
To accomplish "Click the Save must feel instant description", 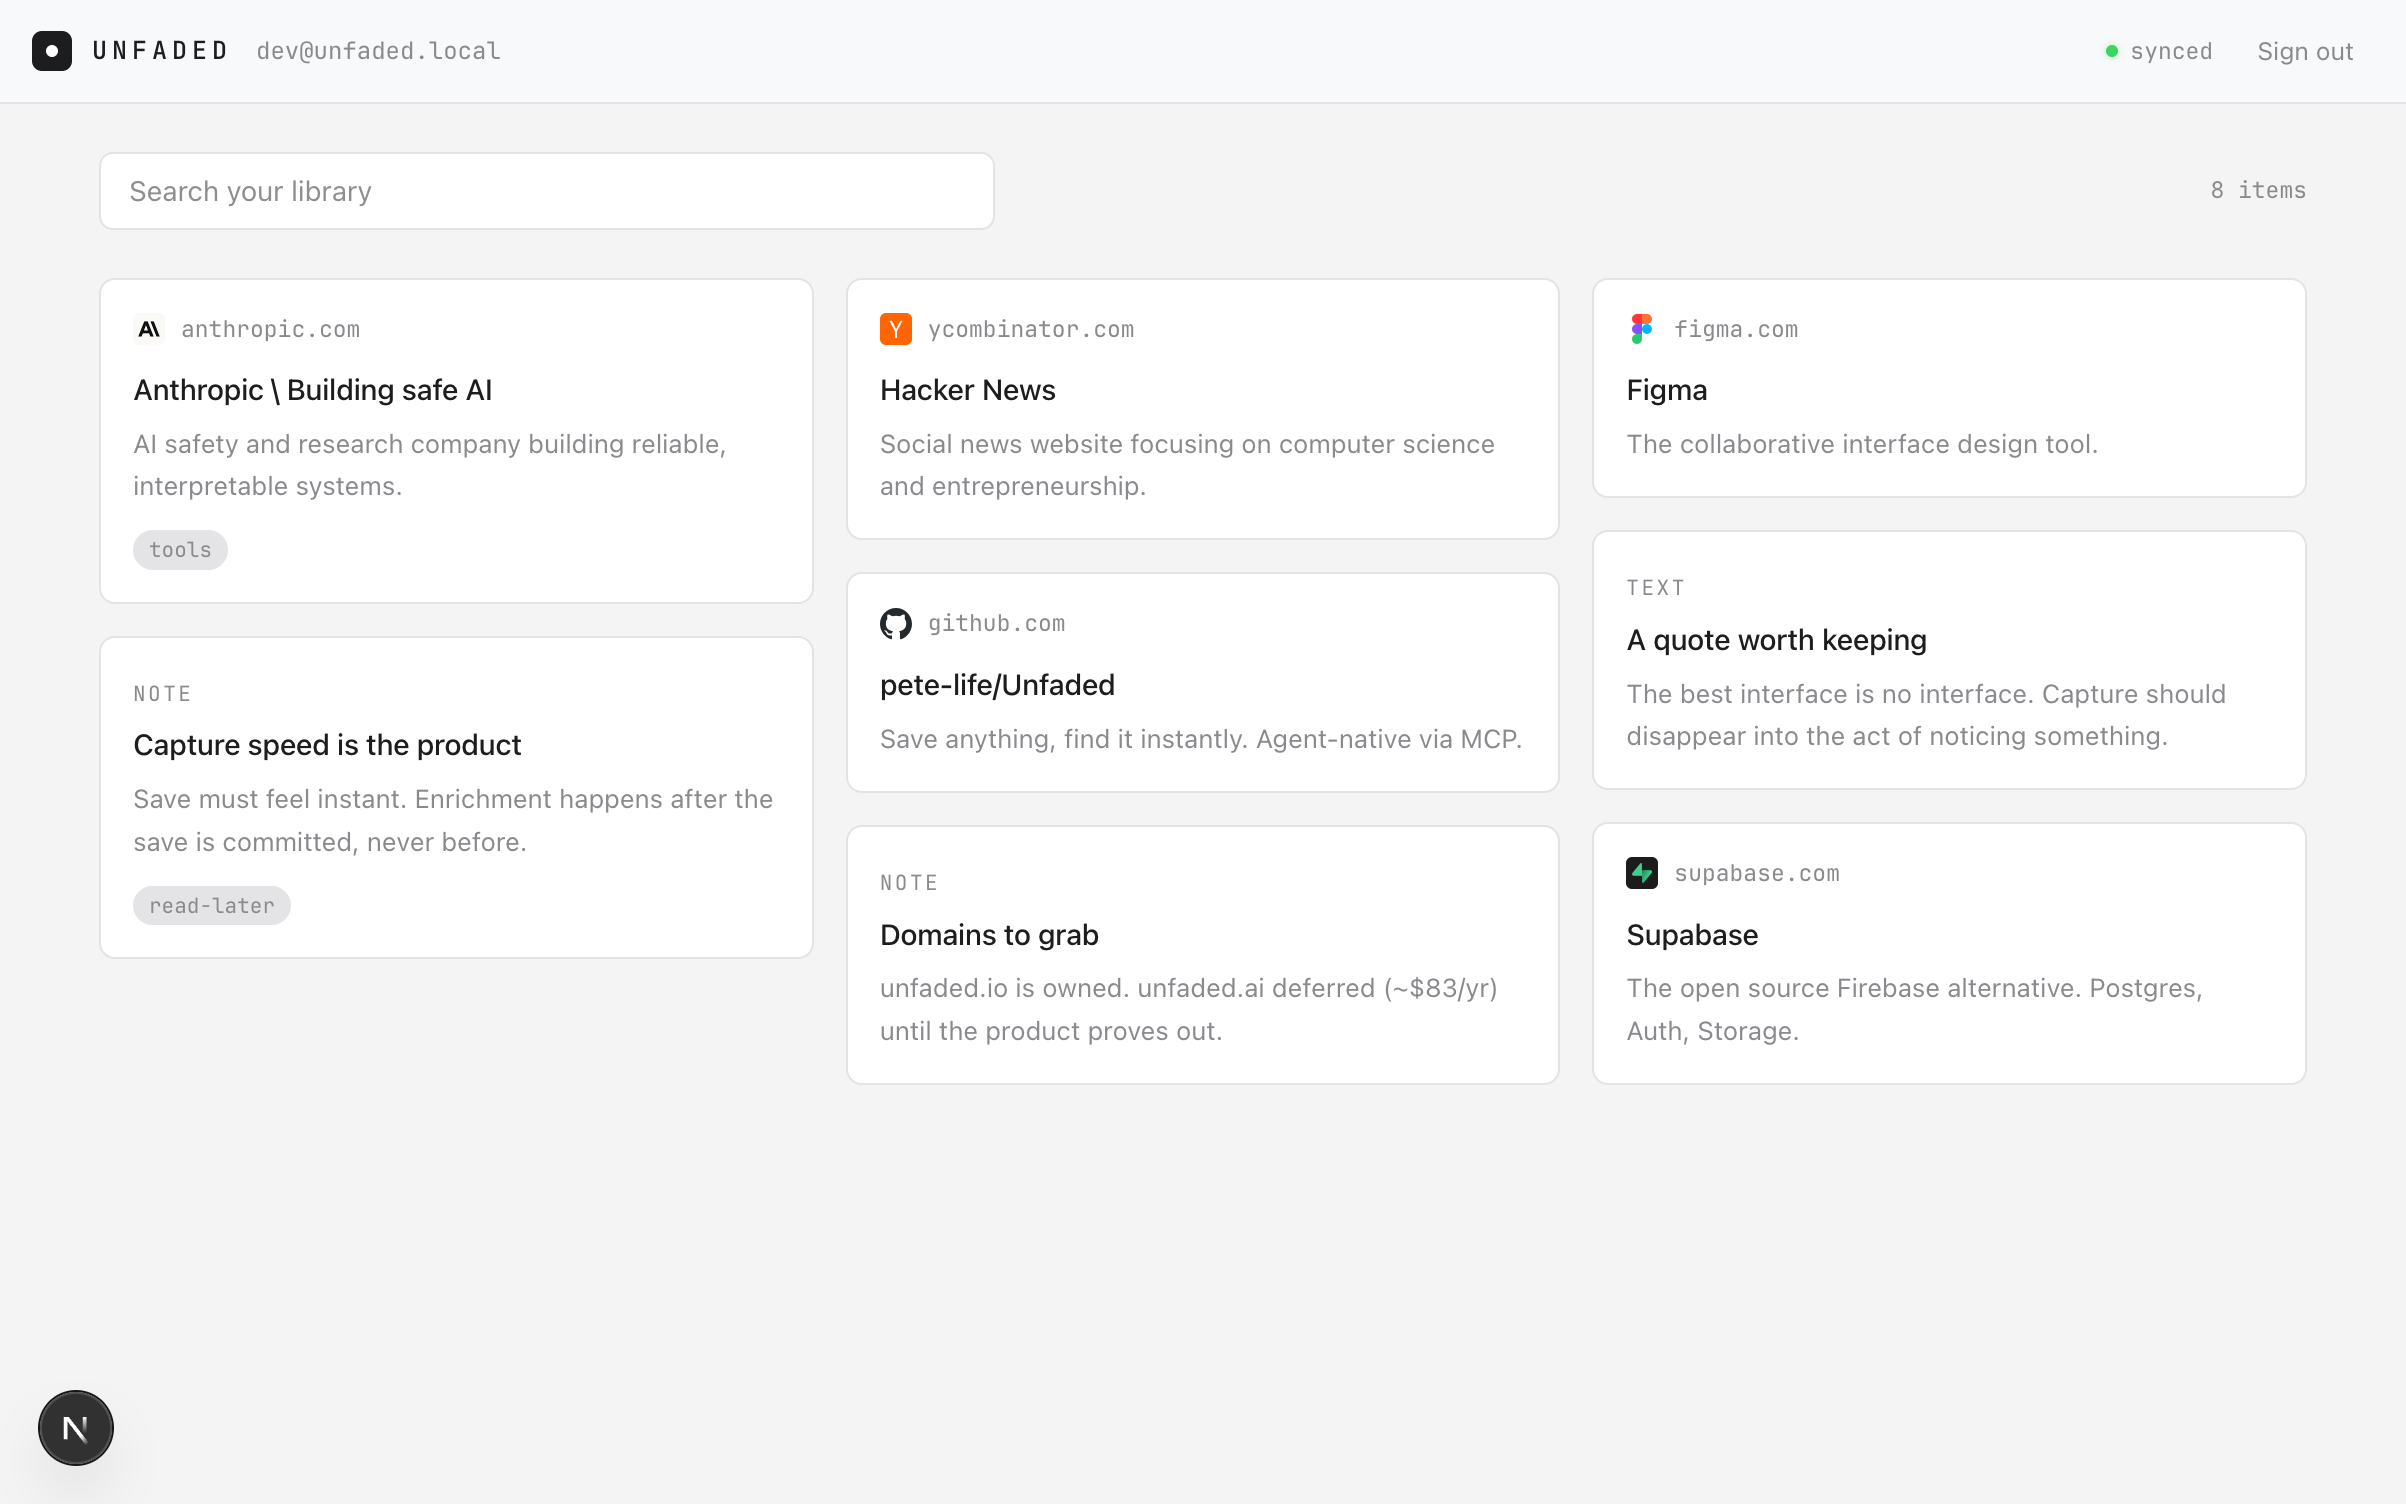I will coord(453,820).
